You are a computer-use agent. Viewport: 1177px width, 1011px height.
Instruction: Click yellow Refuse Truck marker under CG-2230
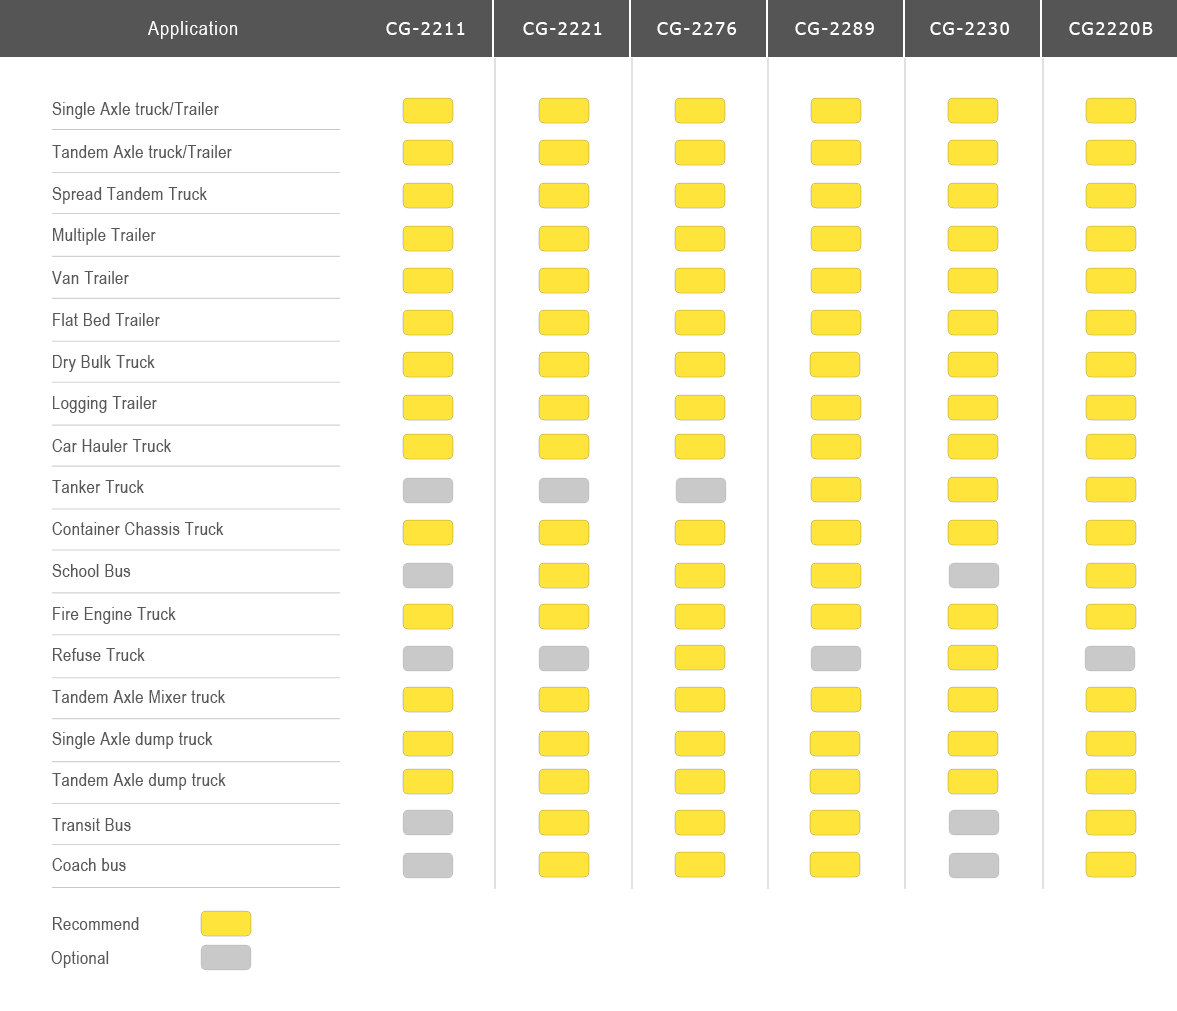pos(973,657)
